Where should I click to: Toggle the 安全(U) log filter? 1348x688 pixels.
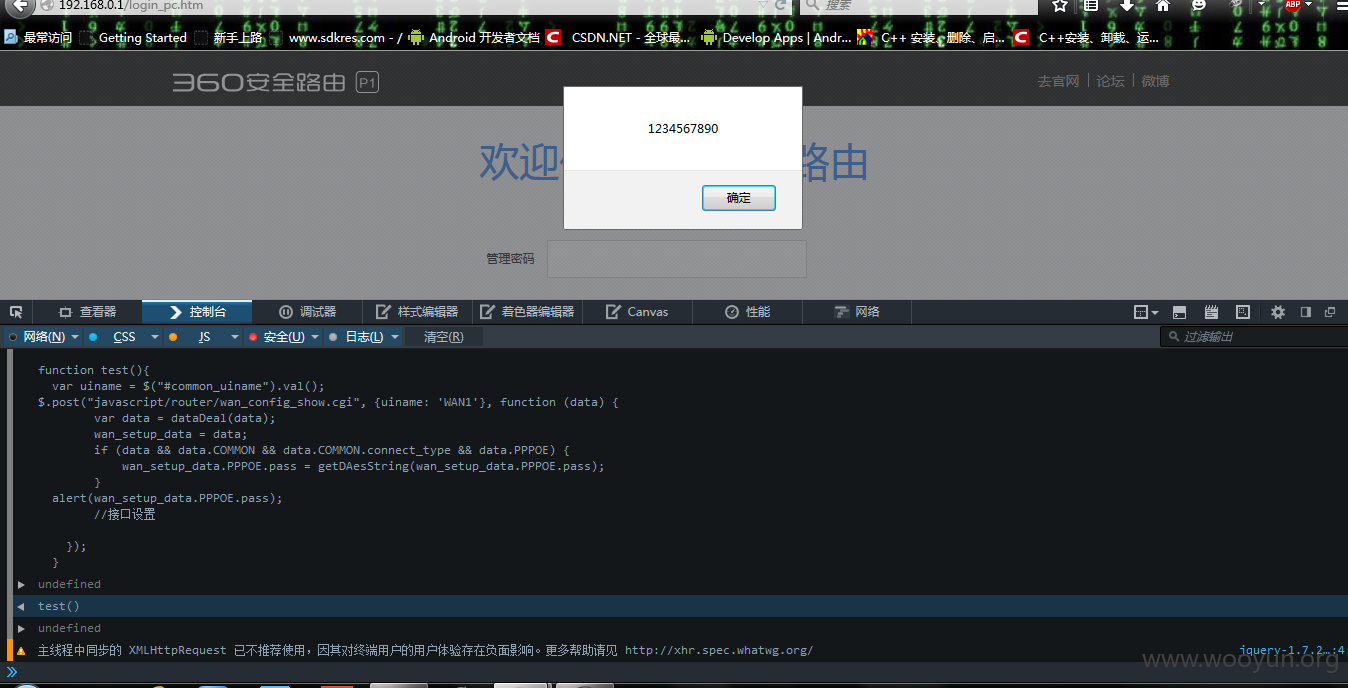click(x=276, y=337)
